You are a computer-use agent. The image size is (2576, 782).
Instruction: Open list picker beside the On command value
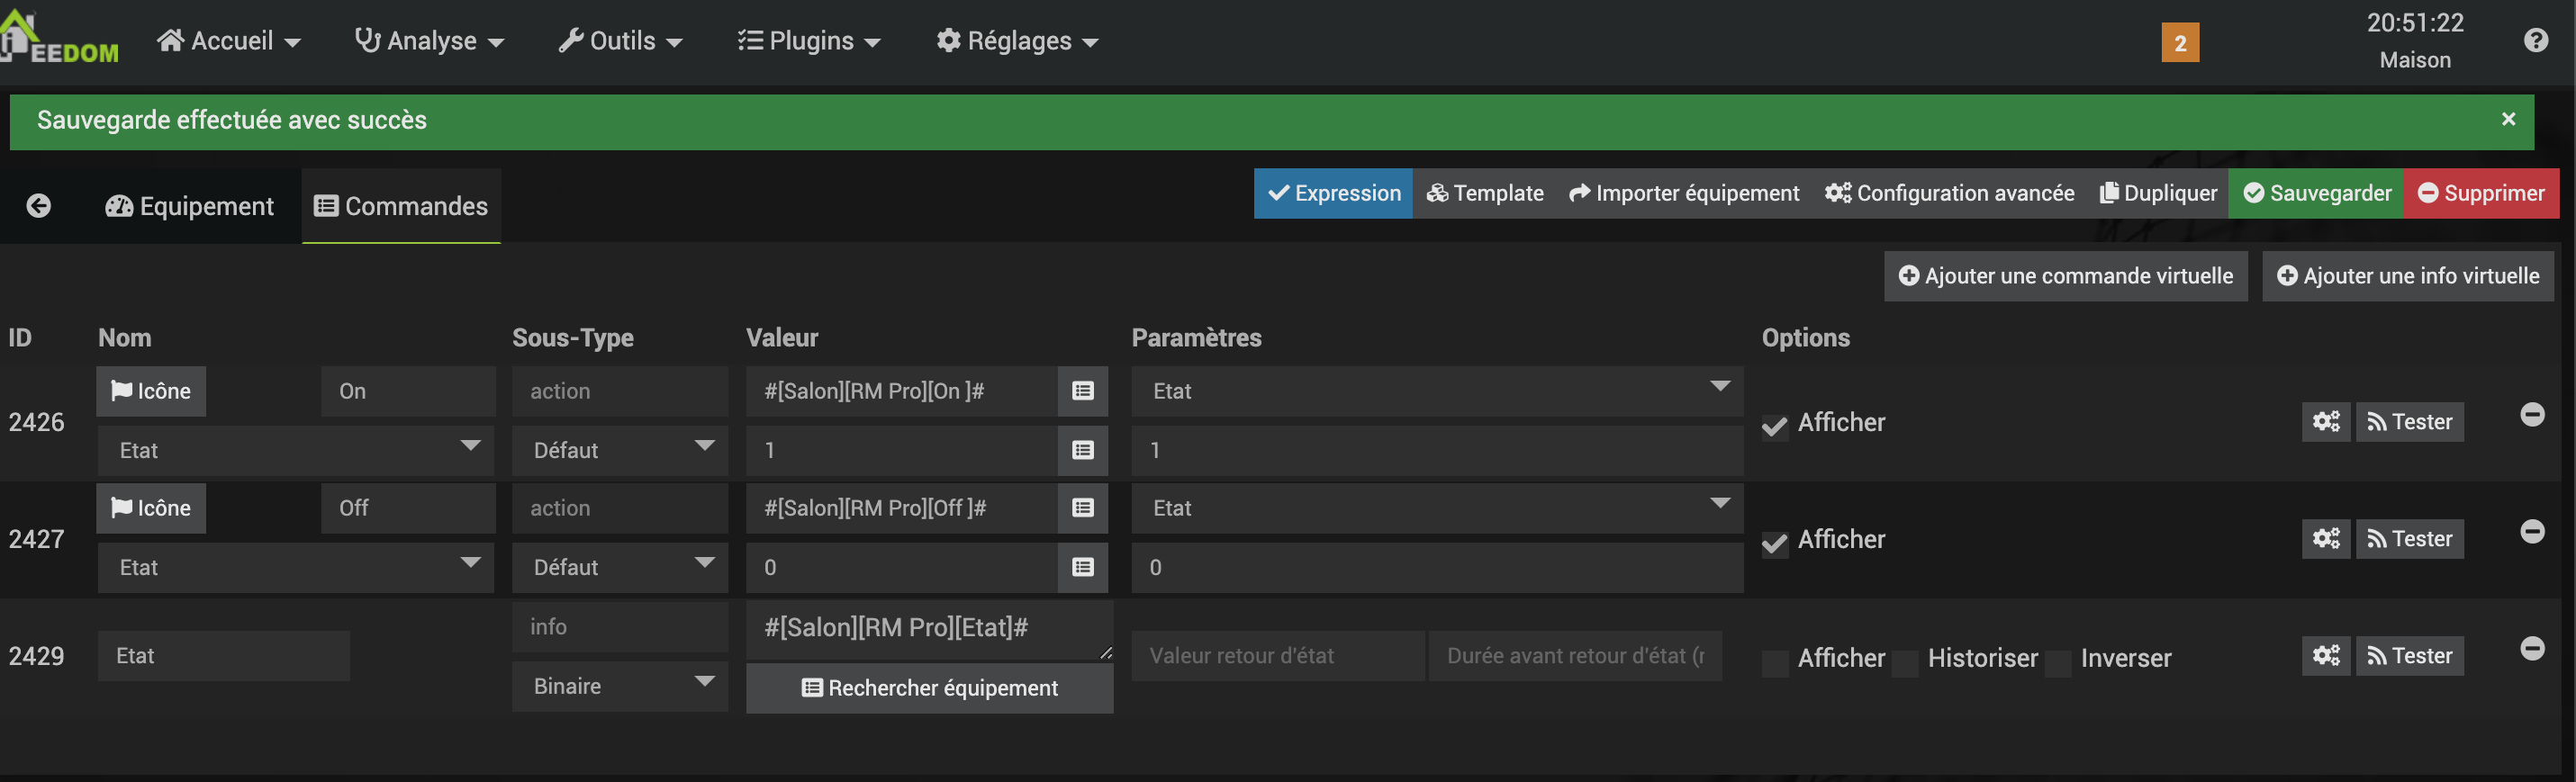pos(1082,391)
